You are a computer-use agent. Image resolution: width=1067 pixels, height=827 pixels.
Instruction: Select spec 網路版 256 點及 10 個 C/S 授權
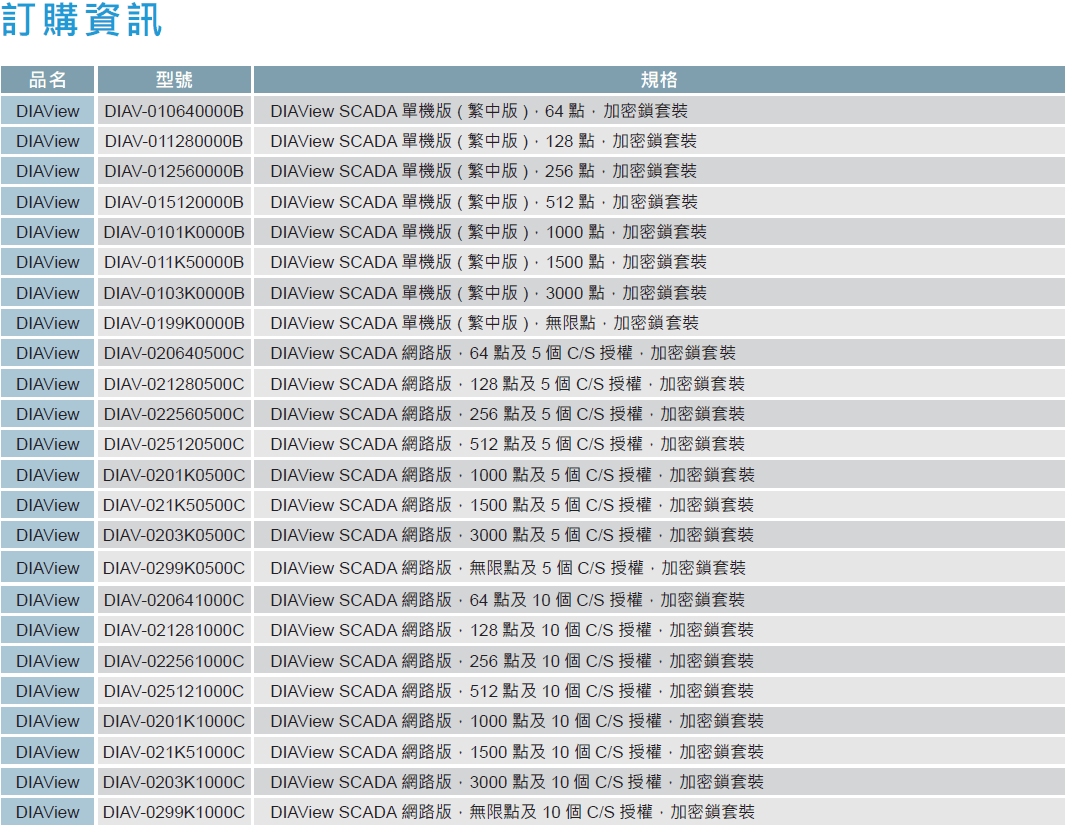(x=512, y=661)
